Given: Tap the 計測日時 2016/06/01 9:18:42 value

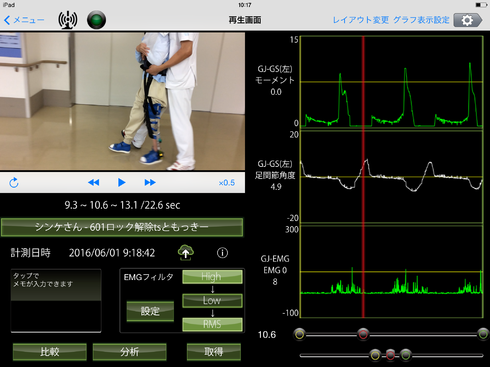Looking at the screenshot, I should click(112, 253).
